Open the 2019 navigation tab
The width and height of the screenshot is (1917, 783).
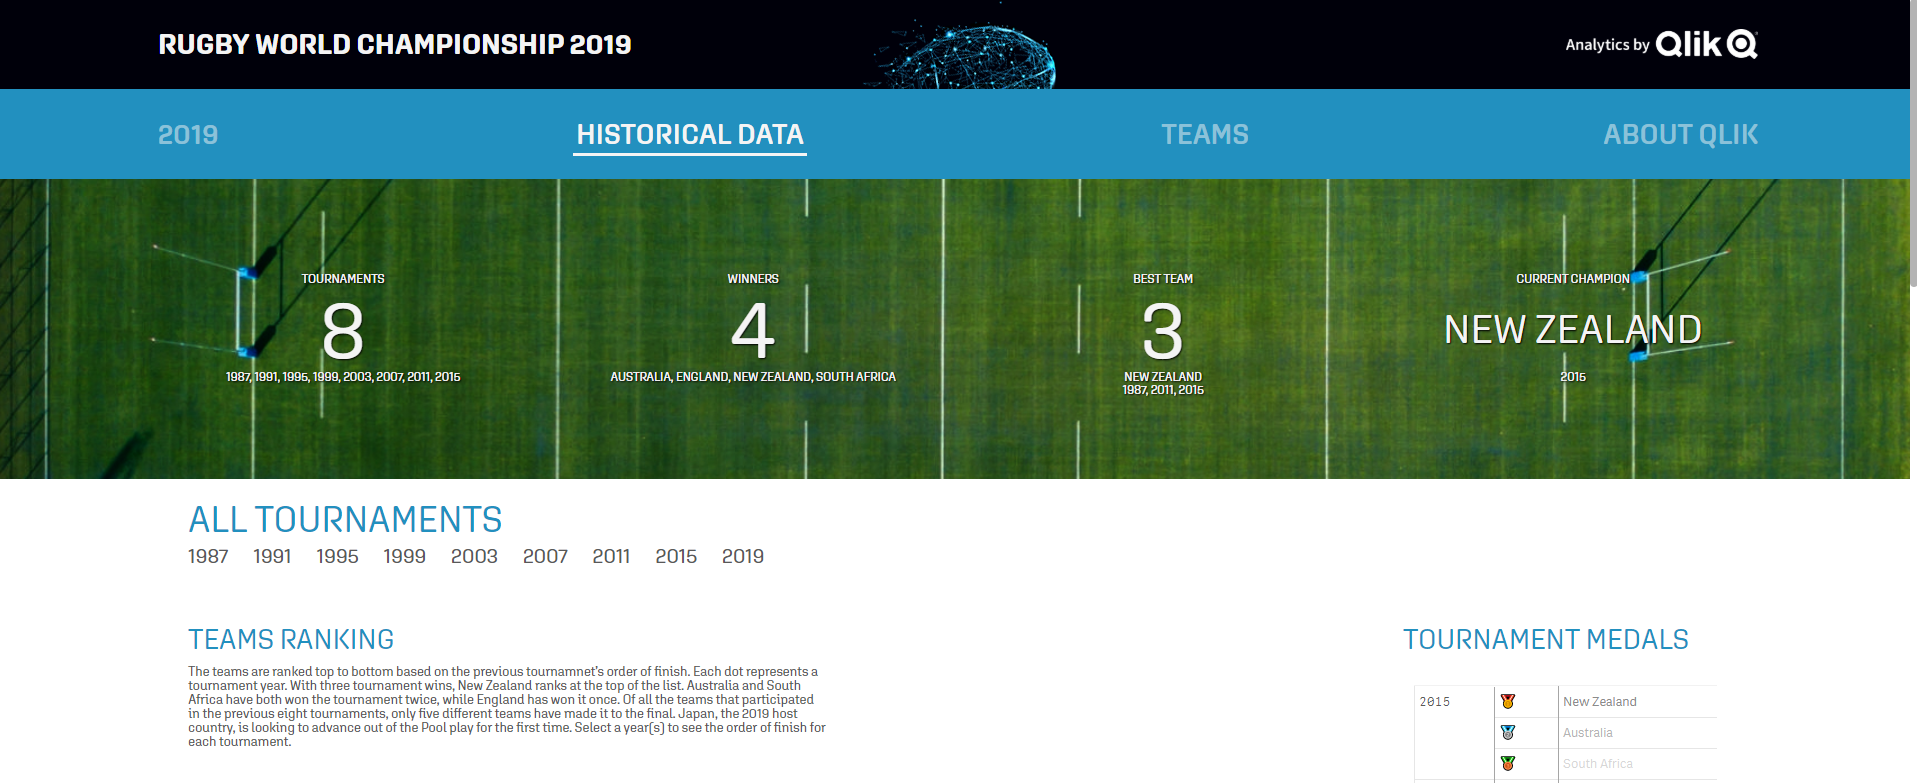pyautogui.click(x=188, y=135)
